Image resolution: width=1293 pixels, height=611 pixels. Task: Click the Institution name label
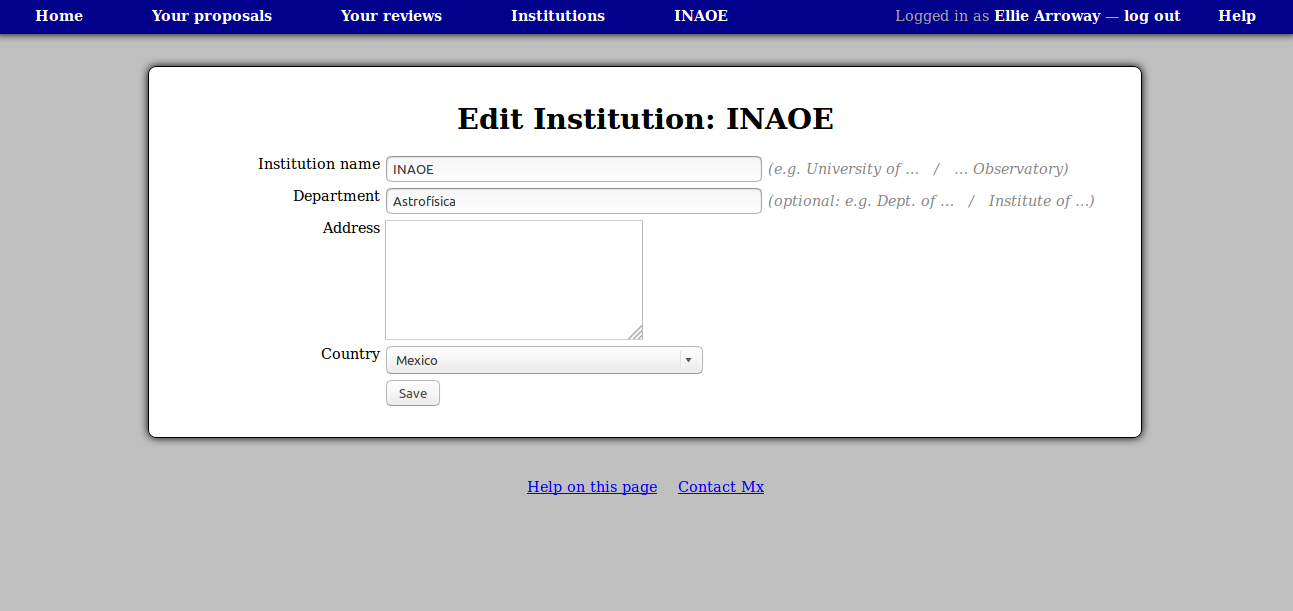click(x=319, y=164)
